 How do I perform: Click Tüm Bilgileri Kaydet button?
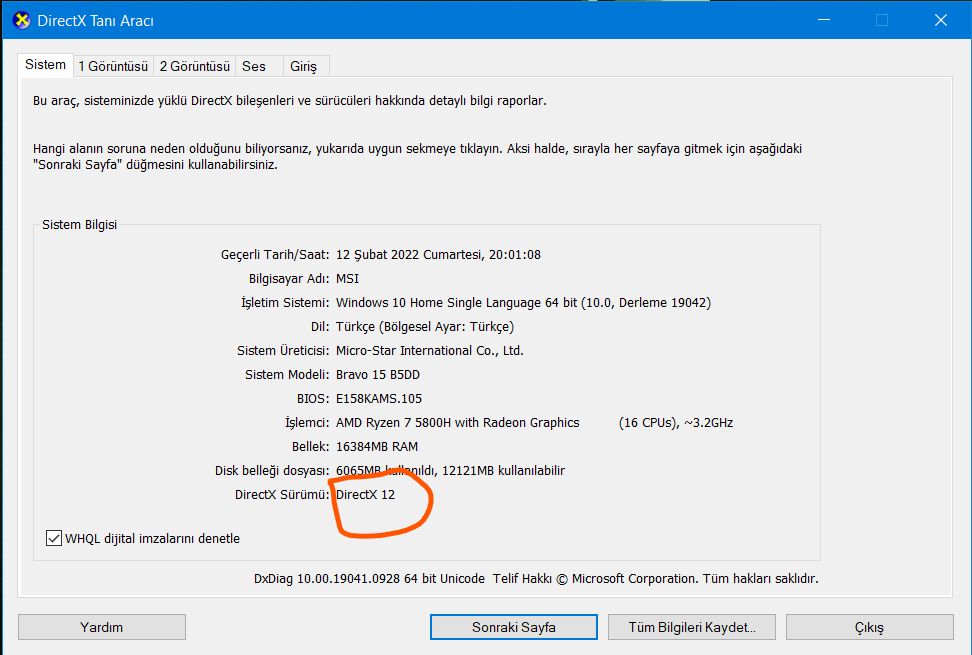click(692, 627)
